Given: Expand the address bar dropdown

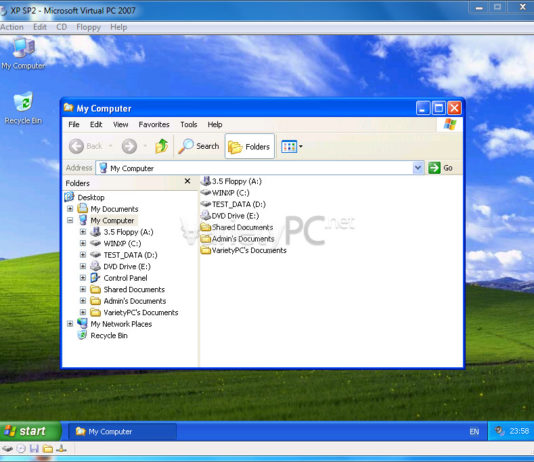Looking at the screenshot, I should point(418,168).
